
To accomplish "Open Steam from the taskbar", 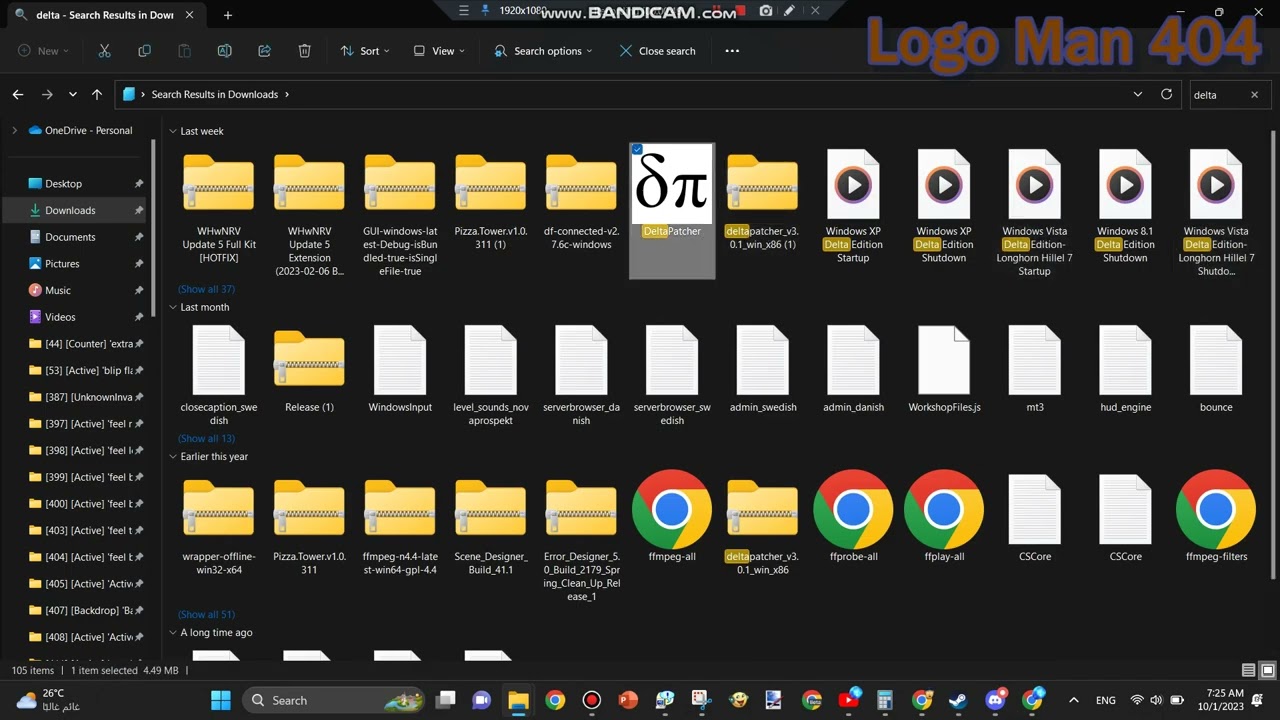I will coord(959,700).
